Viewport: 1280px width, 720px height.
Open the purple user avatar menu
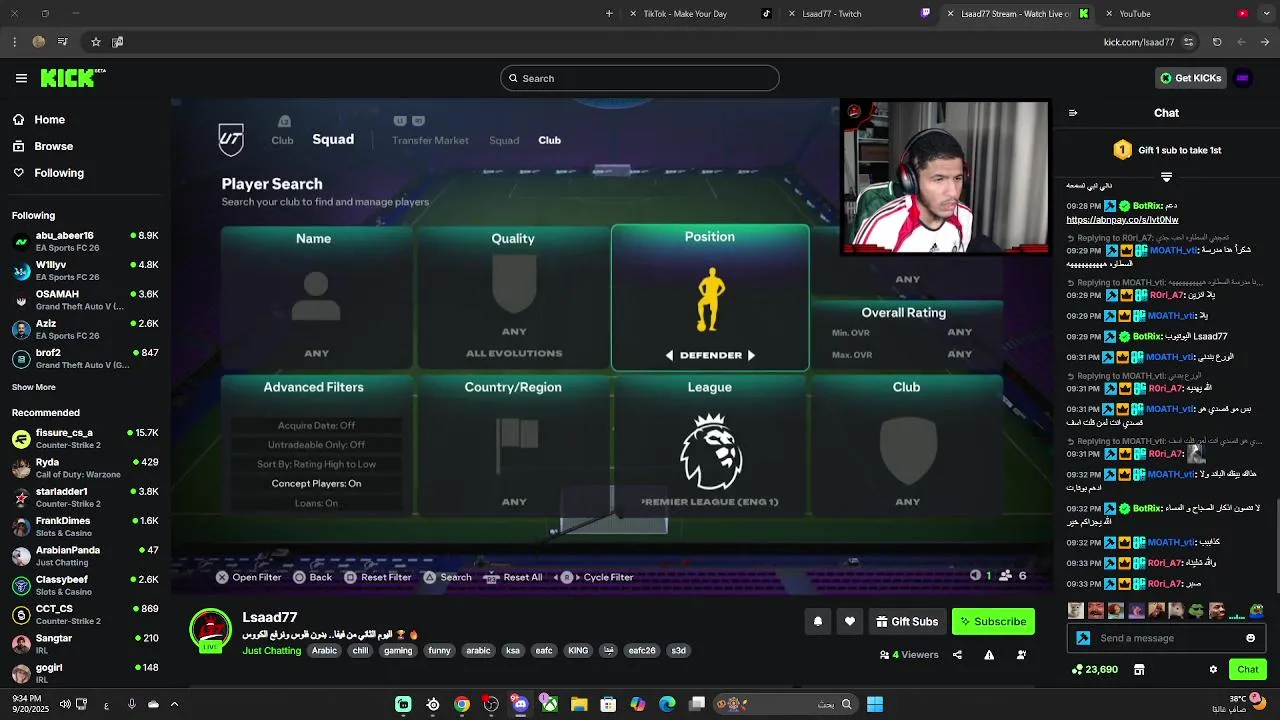click(1243, 78)
